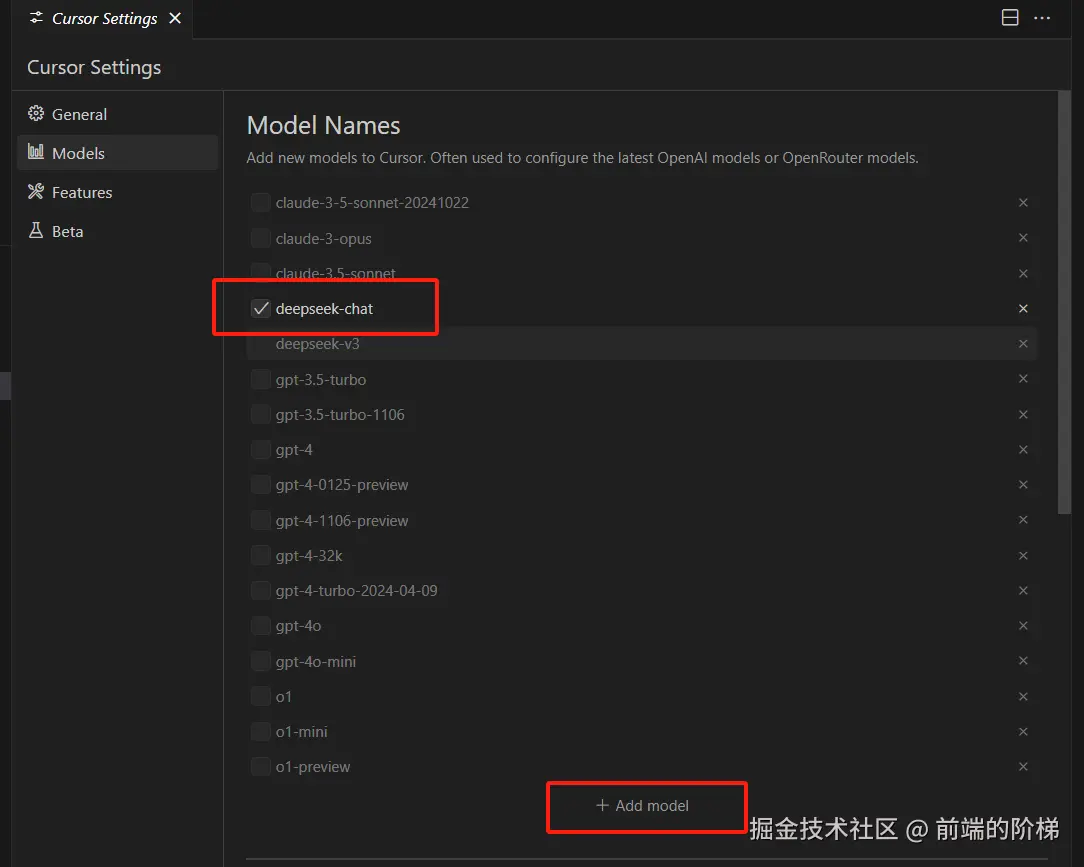Screen dimensions: 1084x867
Task: Click the claude-3.5-sonnet model name
Action: [335, 274]
